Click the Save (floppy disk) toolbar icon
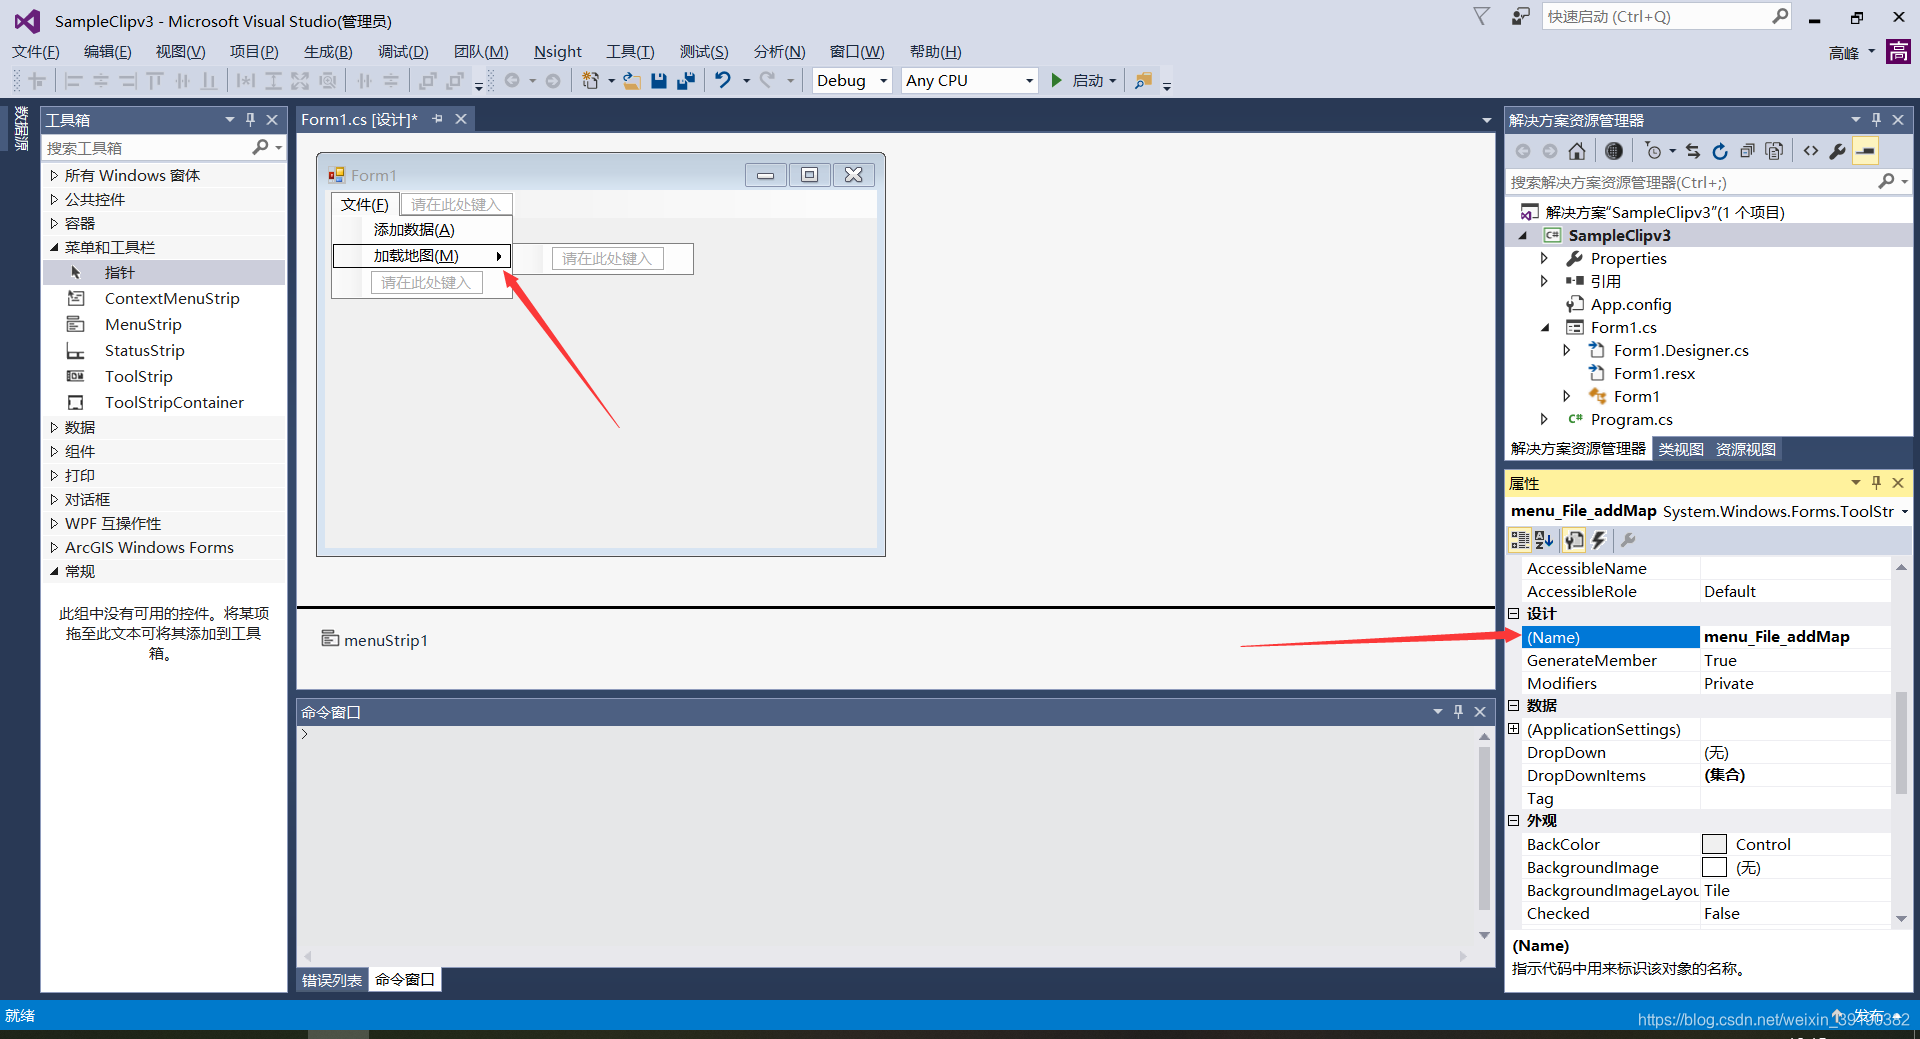Viewport: 1920px width, 1039px height. click(659, 81)
